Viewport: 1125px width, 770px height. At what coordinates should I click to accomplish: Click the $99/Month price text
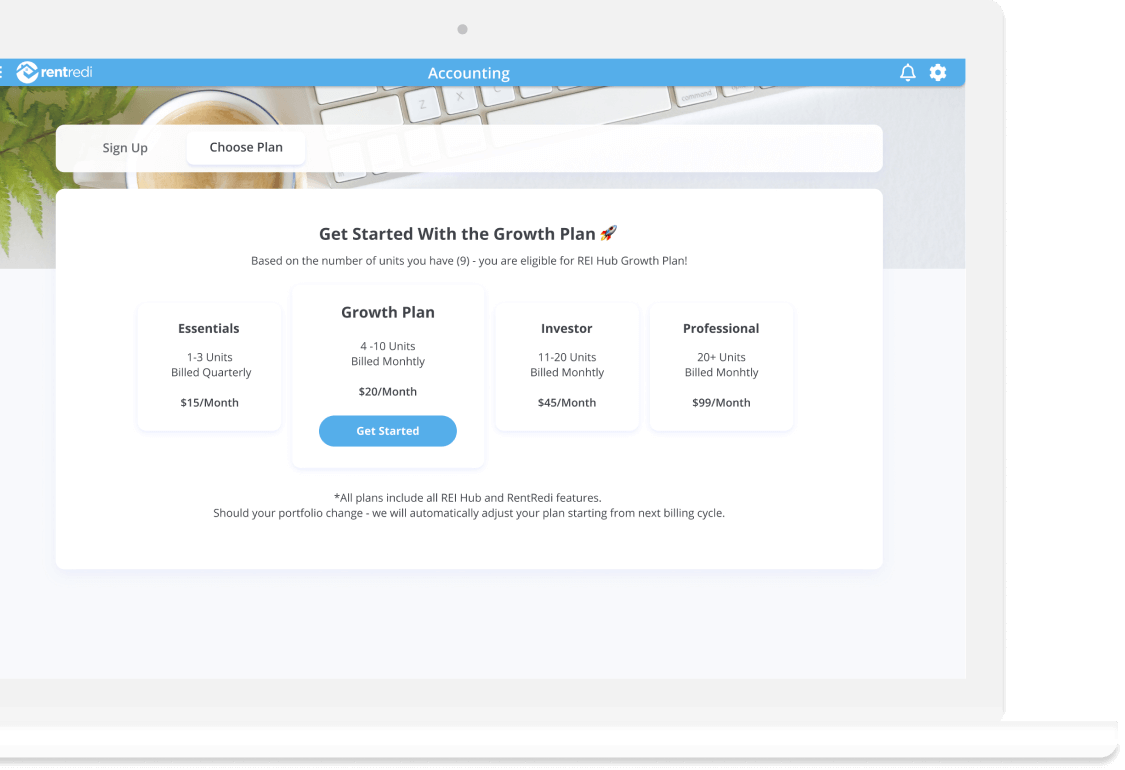coord(721,403)
